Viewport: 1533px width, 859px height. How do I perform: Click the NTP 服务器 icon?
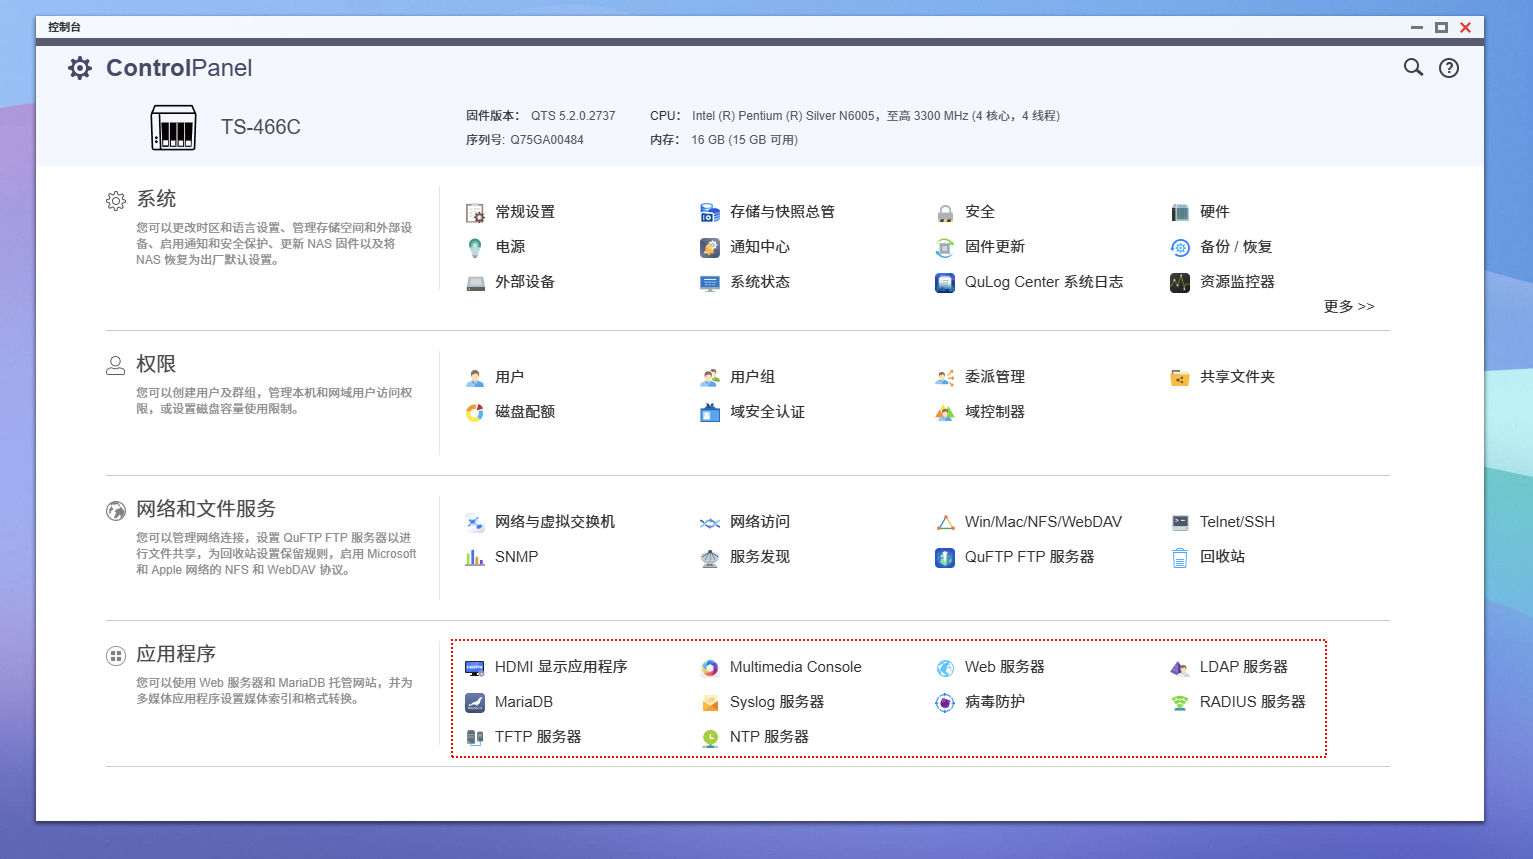[710, 737]
